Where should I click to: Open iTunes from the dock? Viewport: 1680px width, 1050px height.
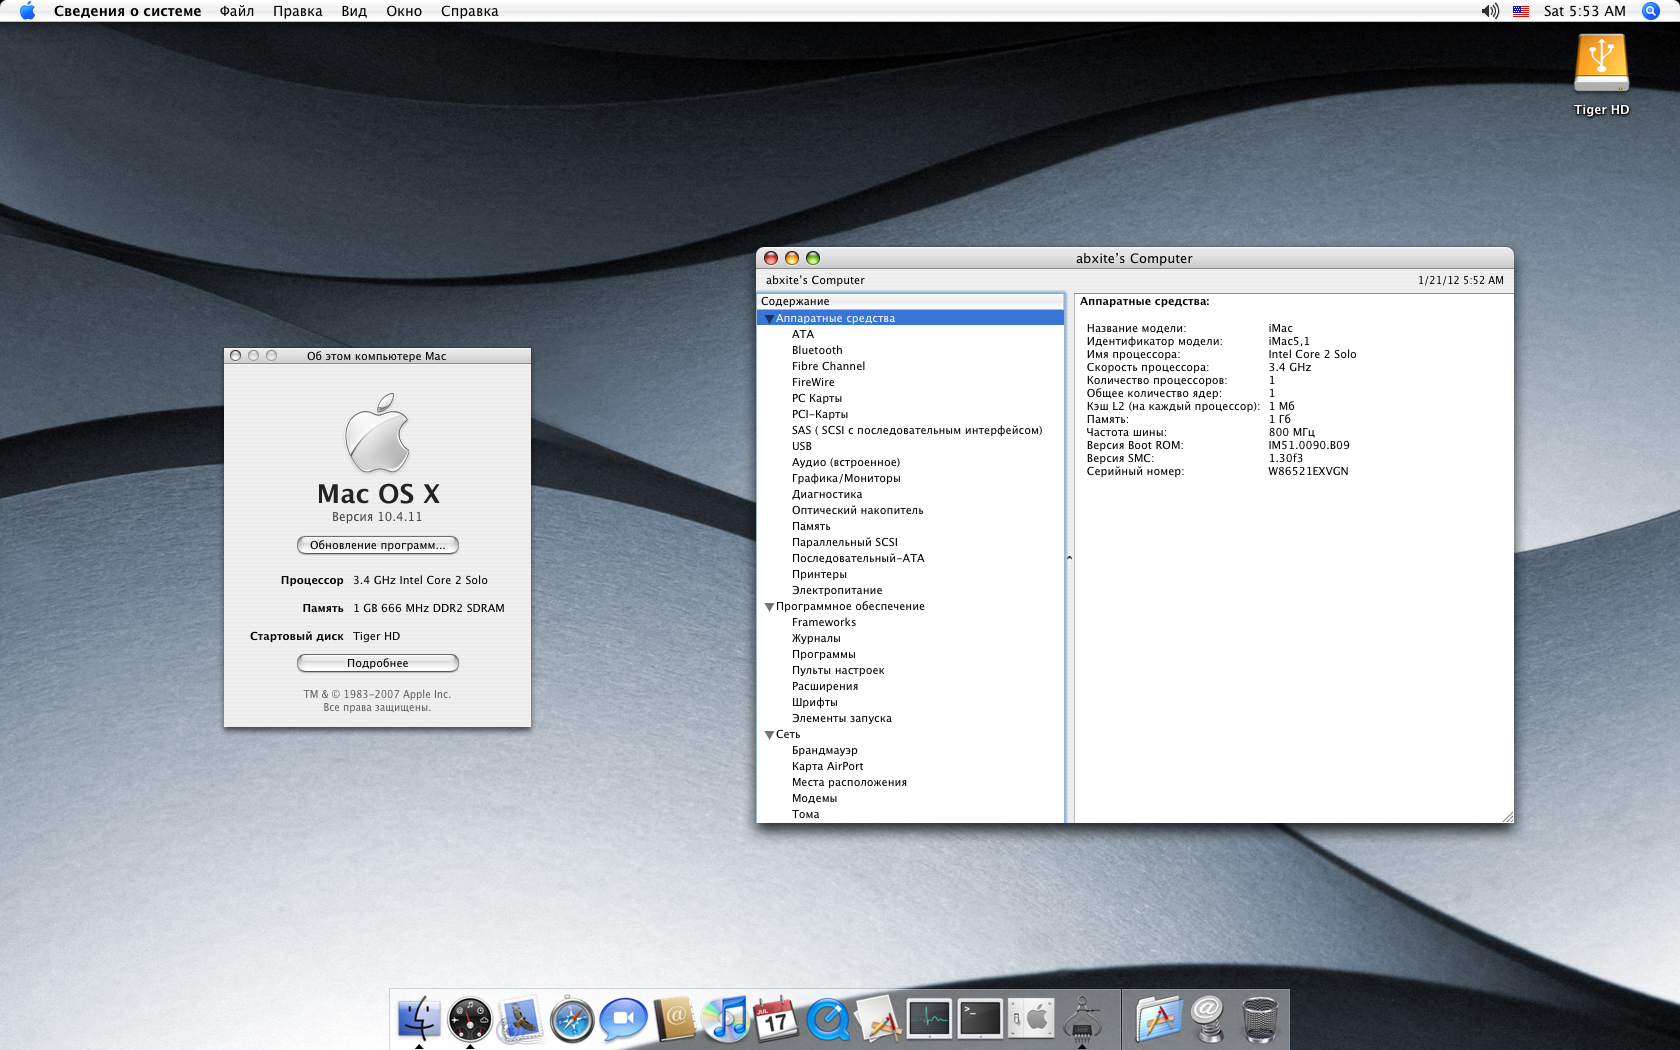[726, 1020]
